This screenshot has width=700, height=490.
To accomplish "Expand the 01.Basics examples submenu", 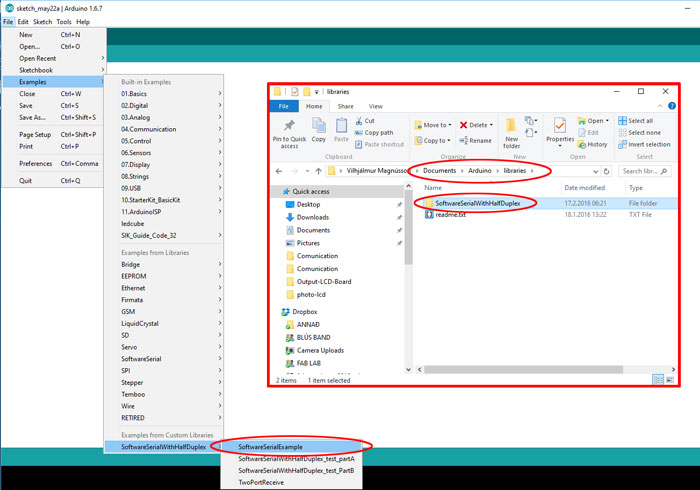I will point(172,94).
